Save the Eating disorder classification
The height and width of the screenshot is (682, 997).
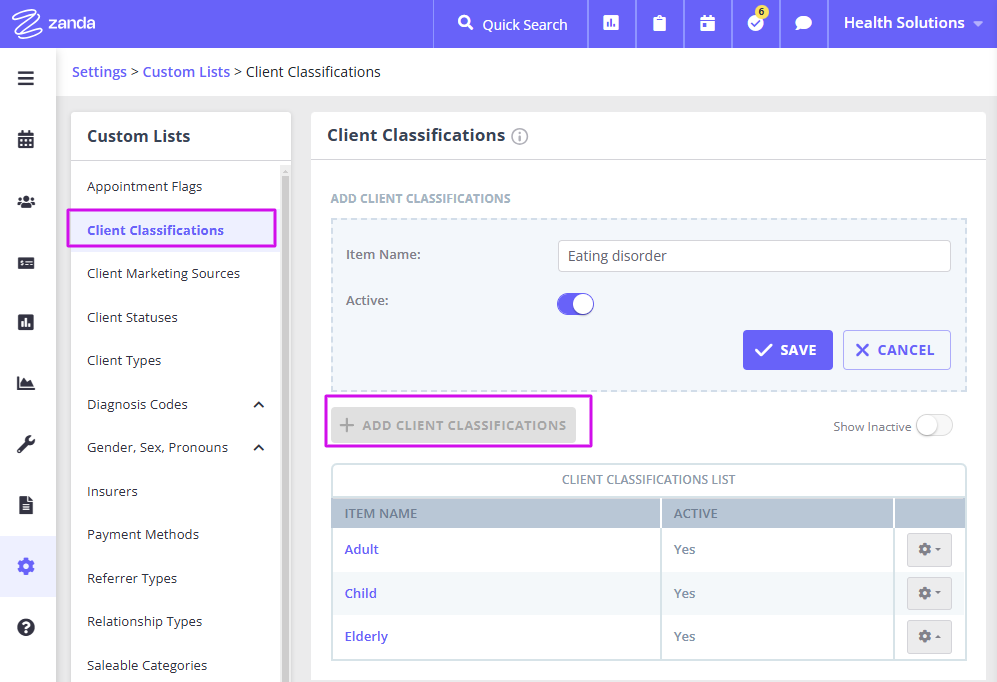(787, 349)
